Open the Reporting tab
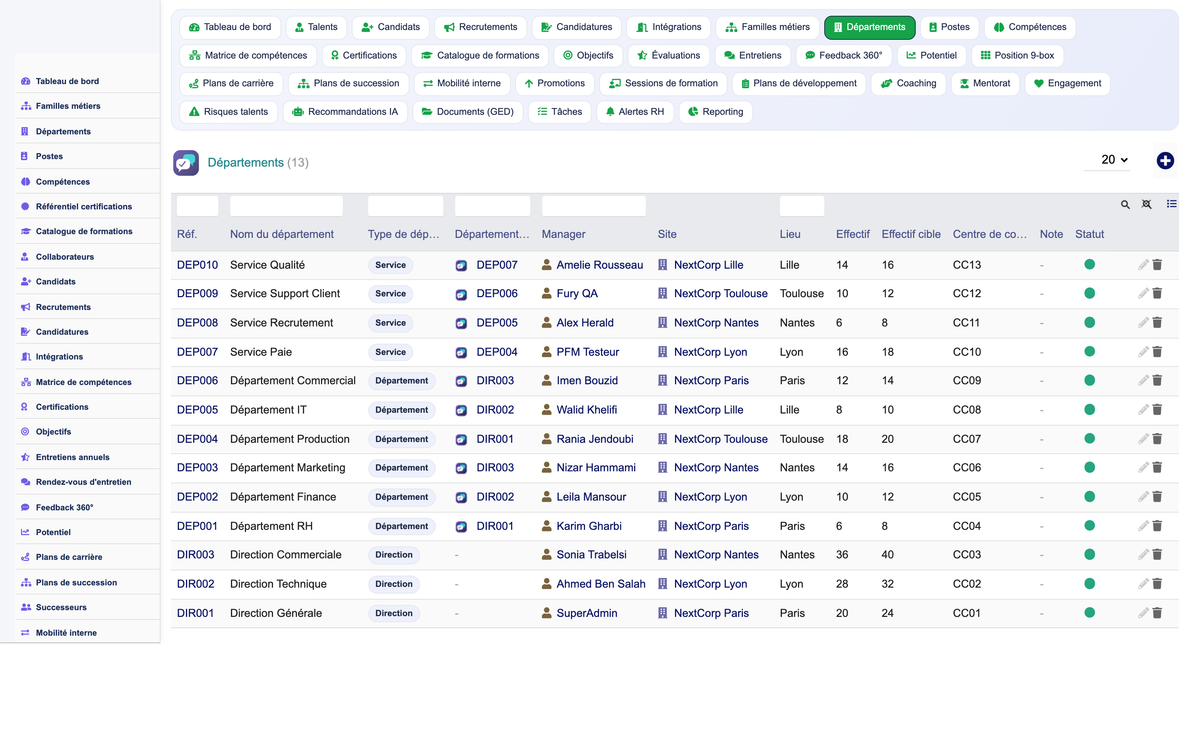The image size is (1200, 743). [716, 112]
